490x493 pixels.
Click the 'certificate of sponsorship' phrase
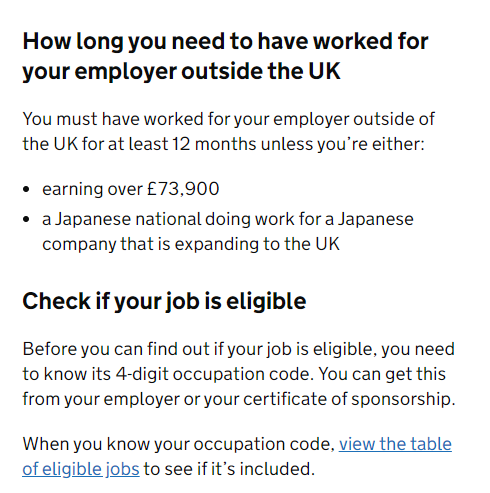pyautogui.click(x=349, y=399)
